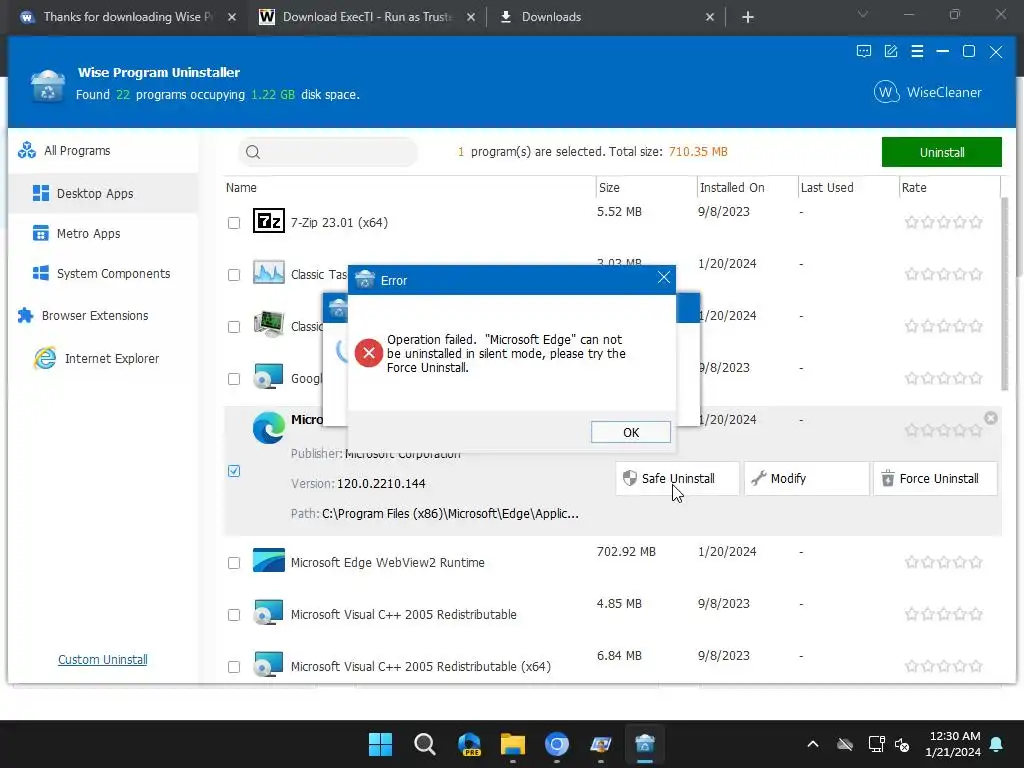Switch to Download ExecTI browser tab
Image resolution: width=1024 pixels, height=768 pixels.
pos(366,17)
